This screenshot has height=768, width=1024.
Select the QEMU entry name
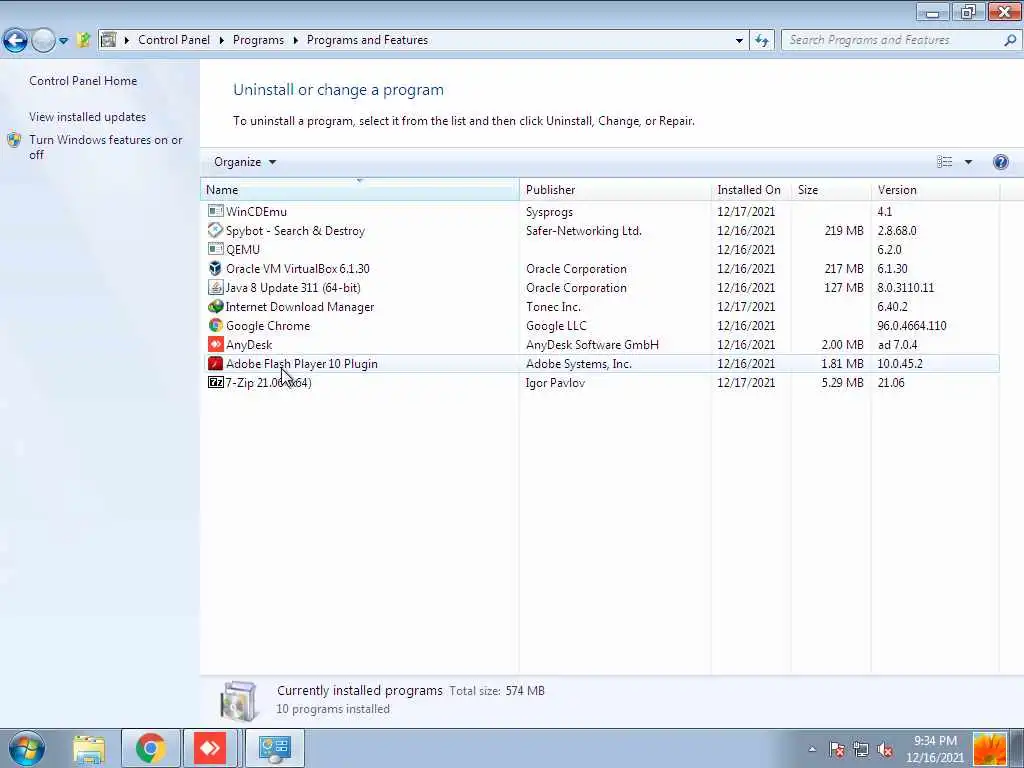coord(243,249)
